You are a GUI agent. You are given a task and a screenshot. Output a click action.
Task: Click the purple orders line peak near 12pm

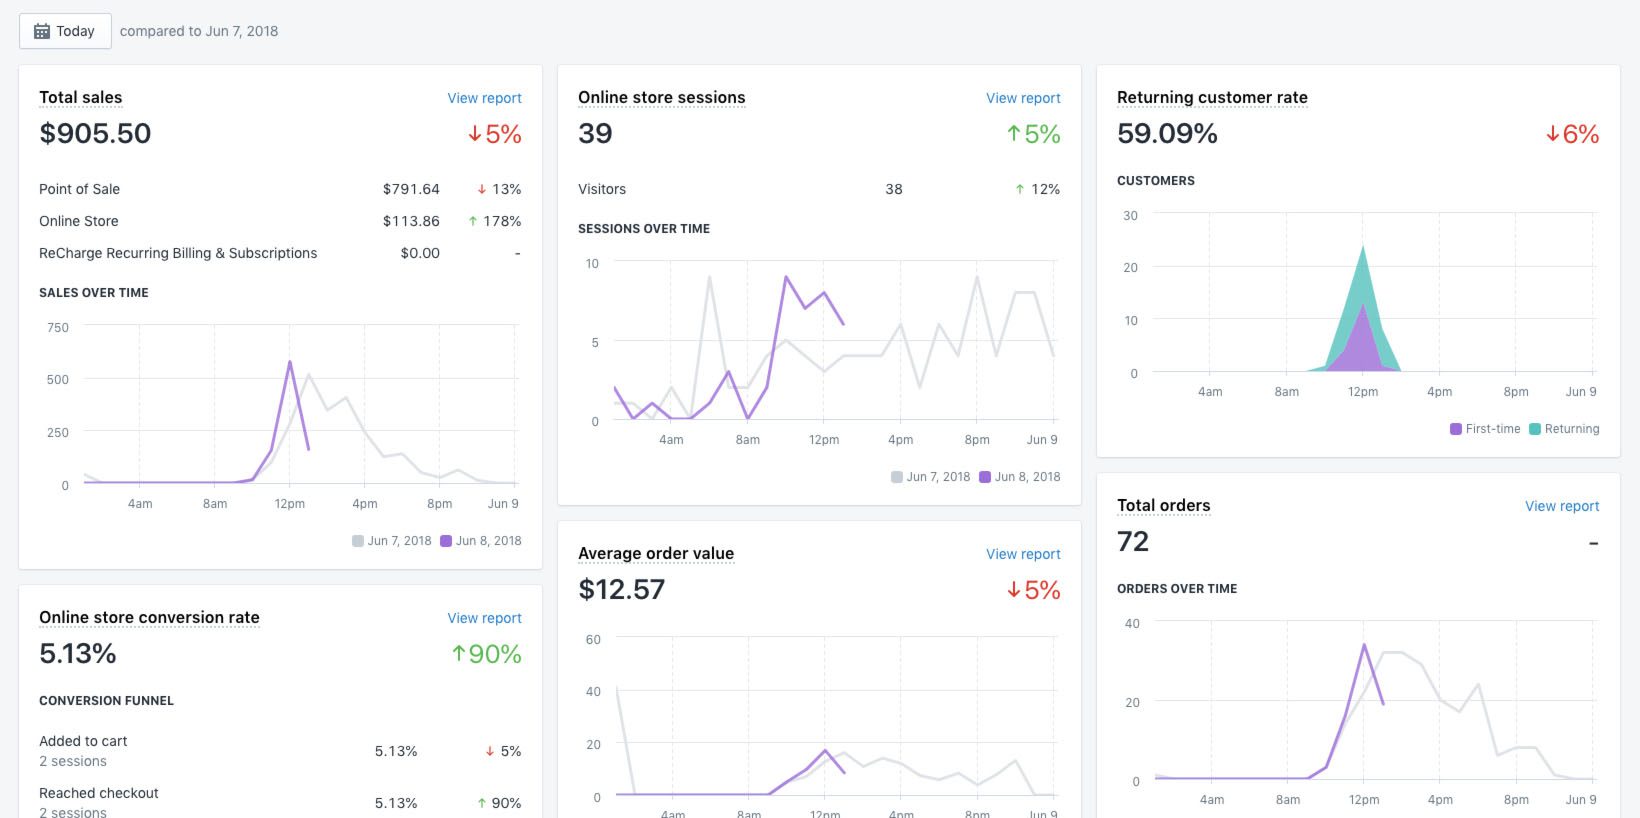1364,645
